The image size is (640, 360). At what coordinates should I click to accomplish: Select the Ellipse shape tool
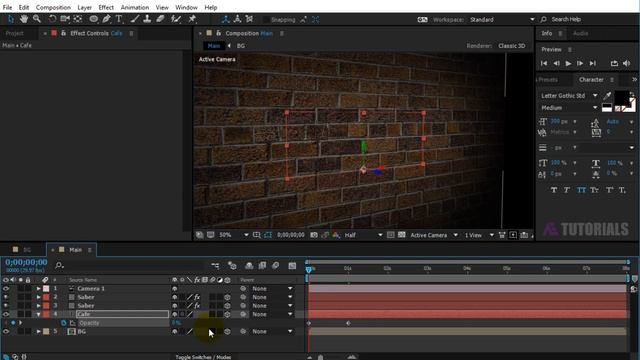pos(93,19)
